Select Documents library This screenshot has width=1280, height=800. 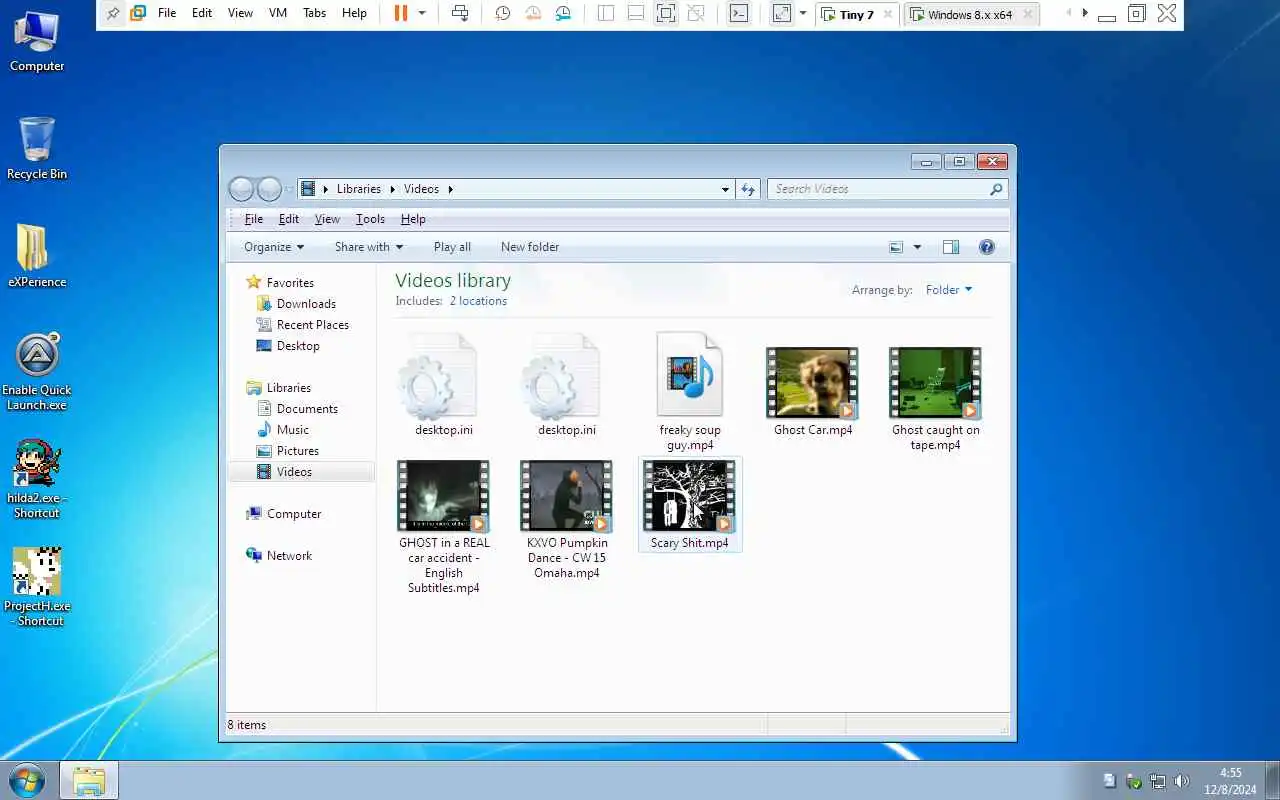tap(307, 409)
